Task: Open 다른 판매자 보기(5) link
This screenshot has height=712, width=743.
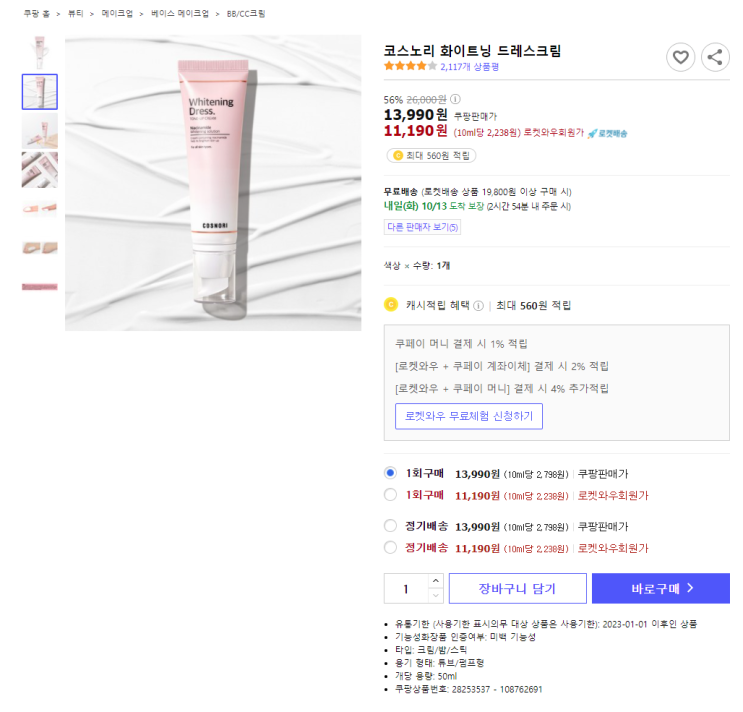Action: click(x=422, y=227)
